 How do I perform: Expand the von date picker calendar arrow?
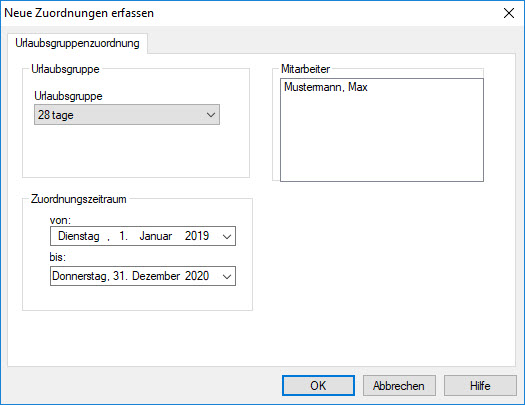click(227, 236)
